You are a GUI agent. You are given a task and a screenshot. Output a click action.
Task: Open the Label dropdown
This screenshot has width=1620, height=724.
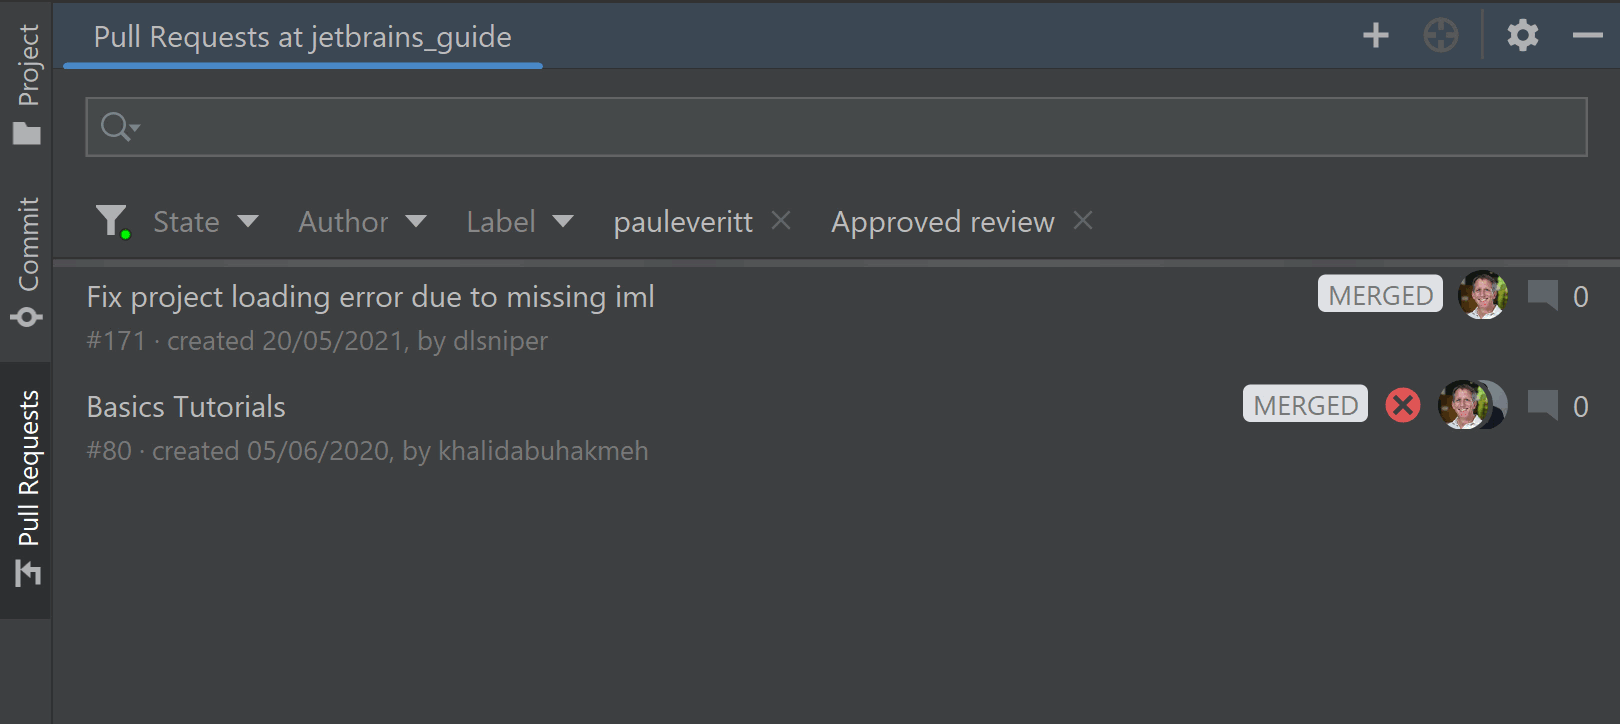click(x=520, y=221)
